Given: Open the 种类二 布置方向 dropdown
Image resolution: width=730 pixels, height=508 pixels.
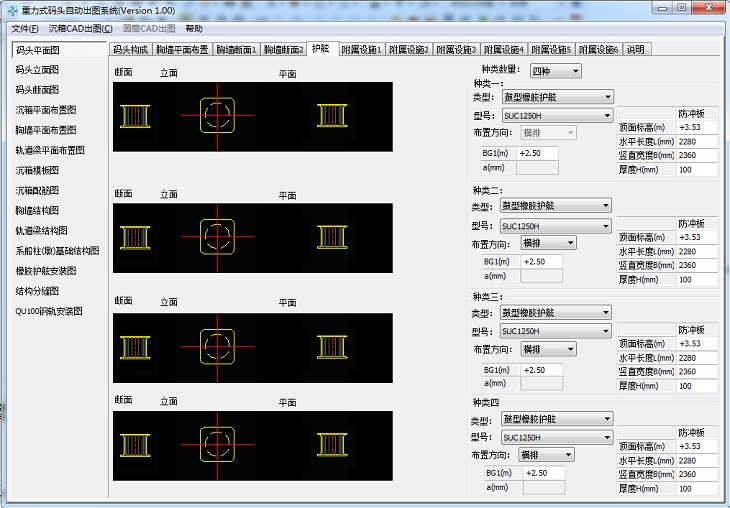Looking at the screenshot, I should pyautogui.click(x=548, y=243).
